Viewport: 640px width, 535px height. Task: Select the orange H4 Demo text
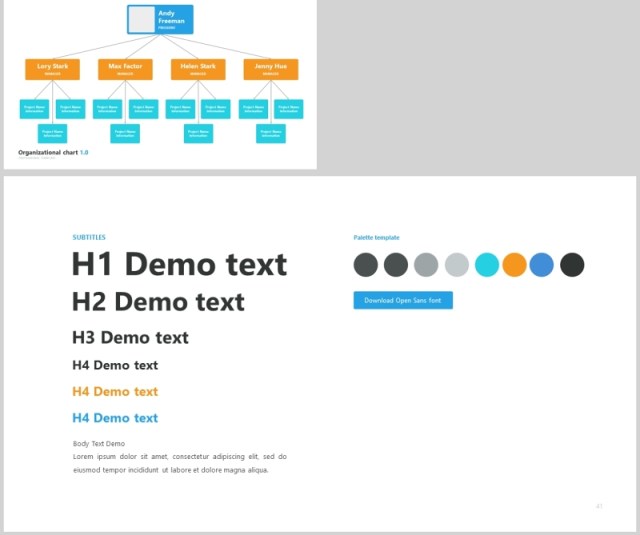click(x=115, y=391)
